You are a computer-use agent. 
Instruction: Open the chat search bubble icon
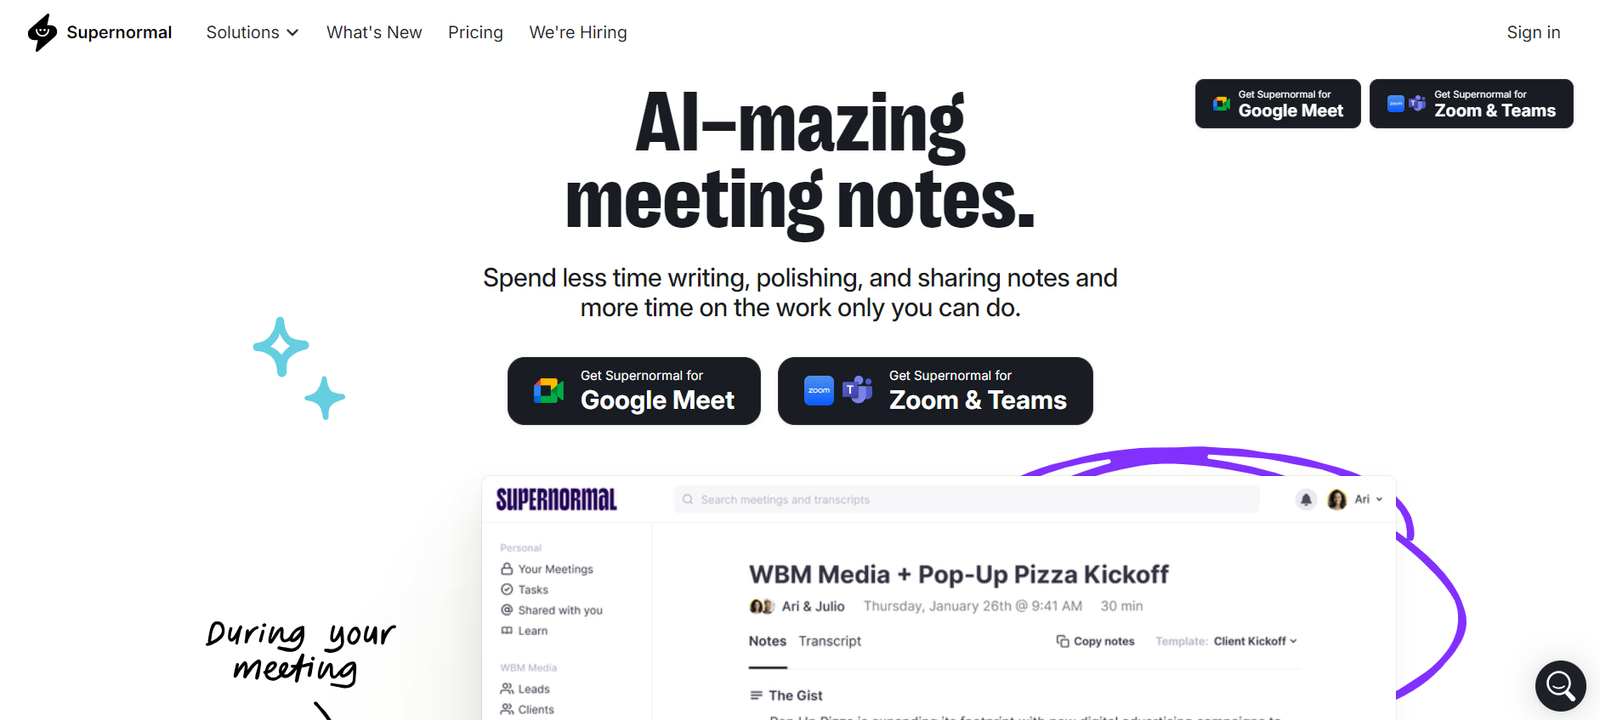point(1560,685)
